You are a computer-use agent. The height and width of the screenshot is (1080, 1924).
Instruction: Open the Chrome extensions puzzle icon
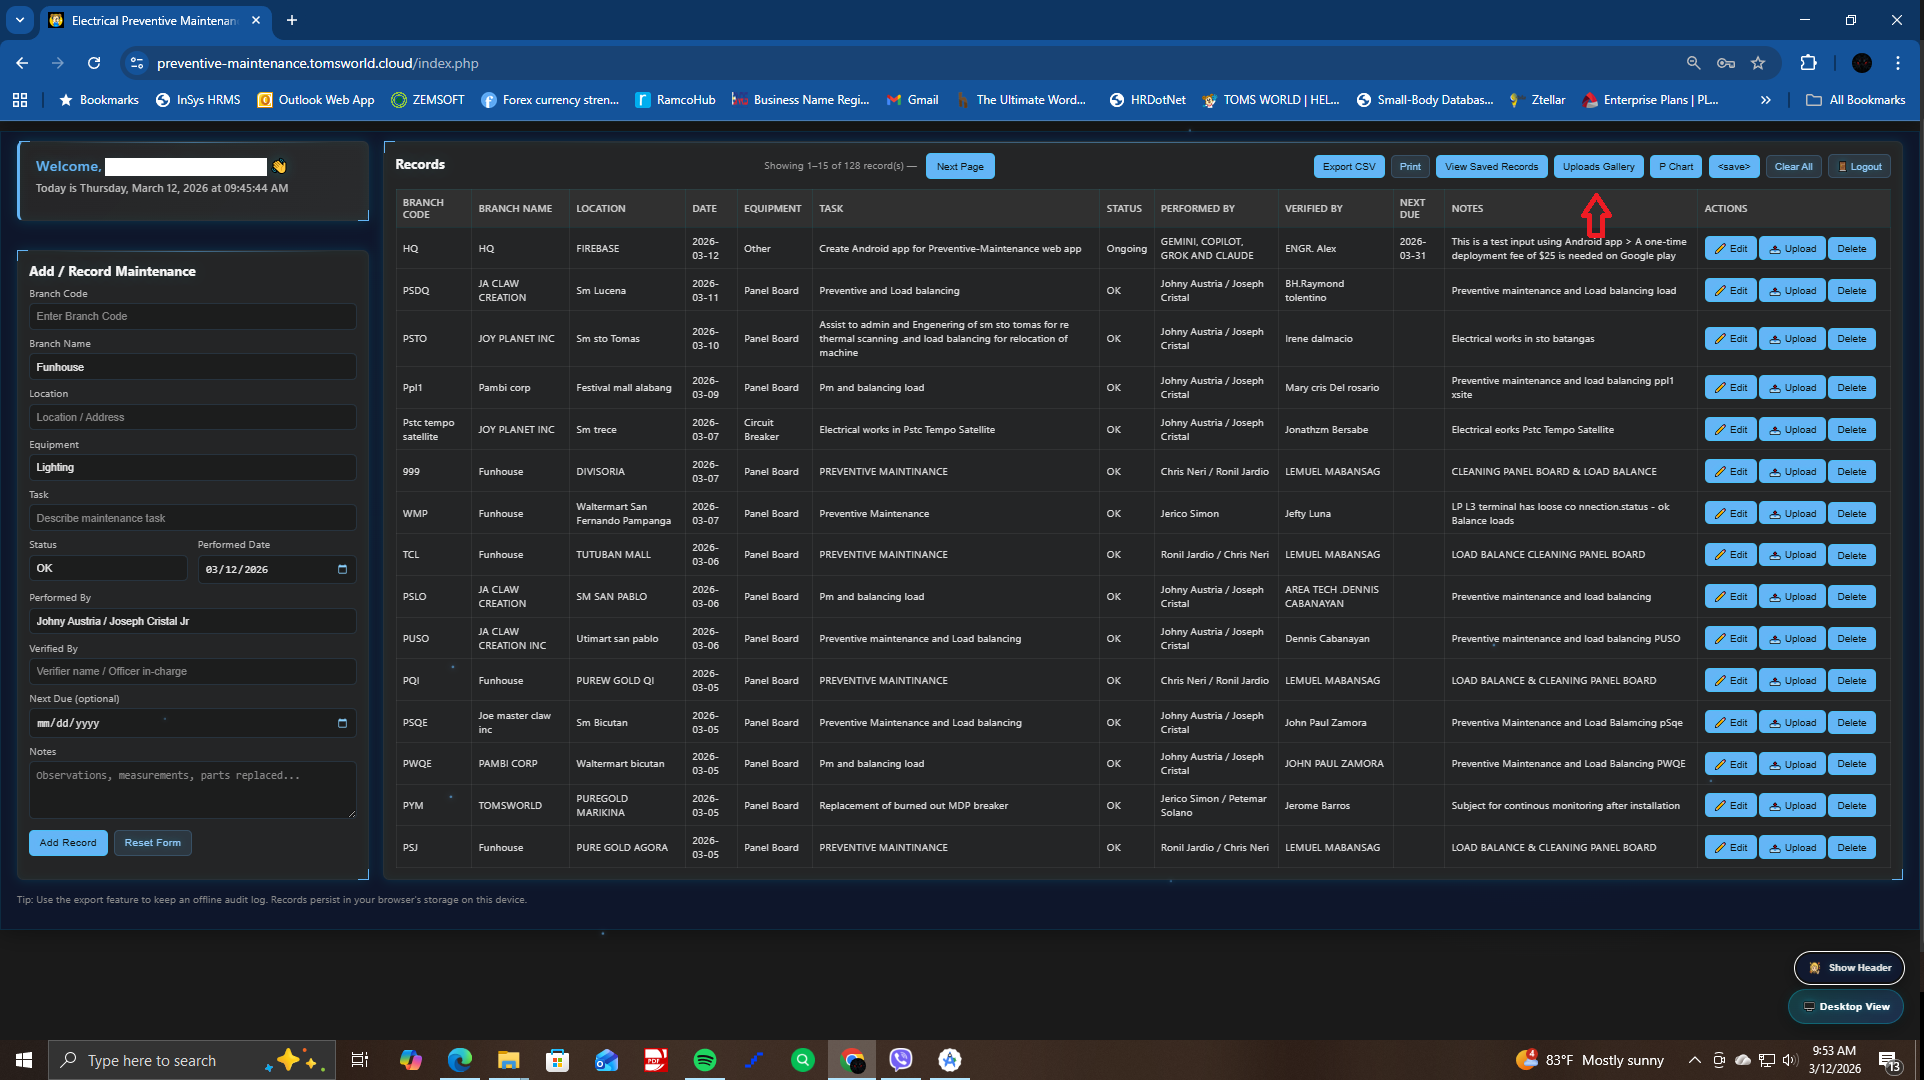1808,63
